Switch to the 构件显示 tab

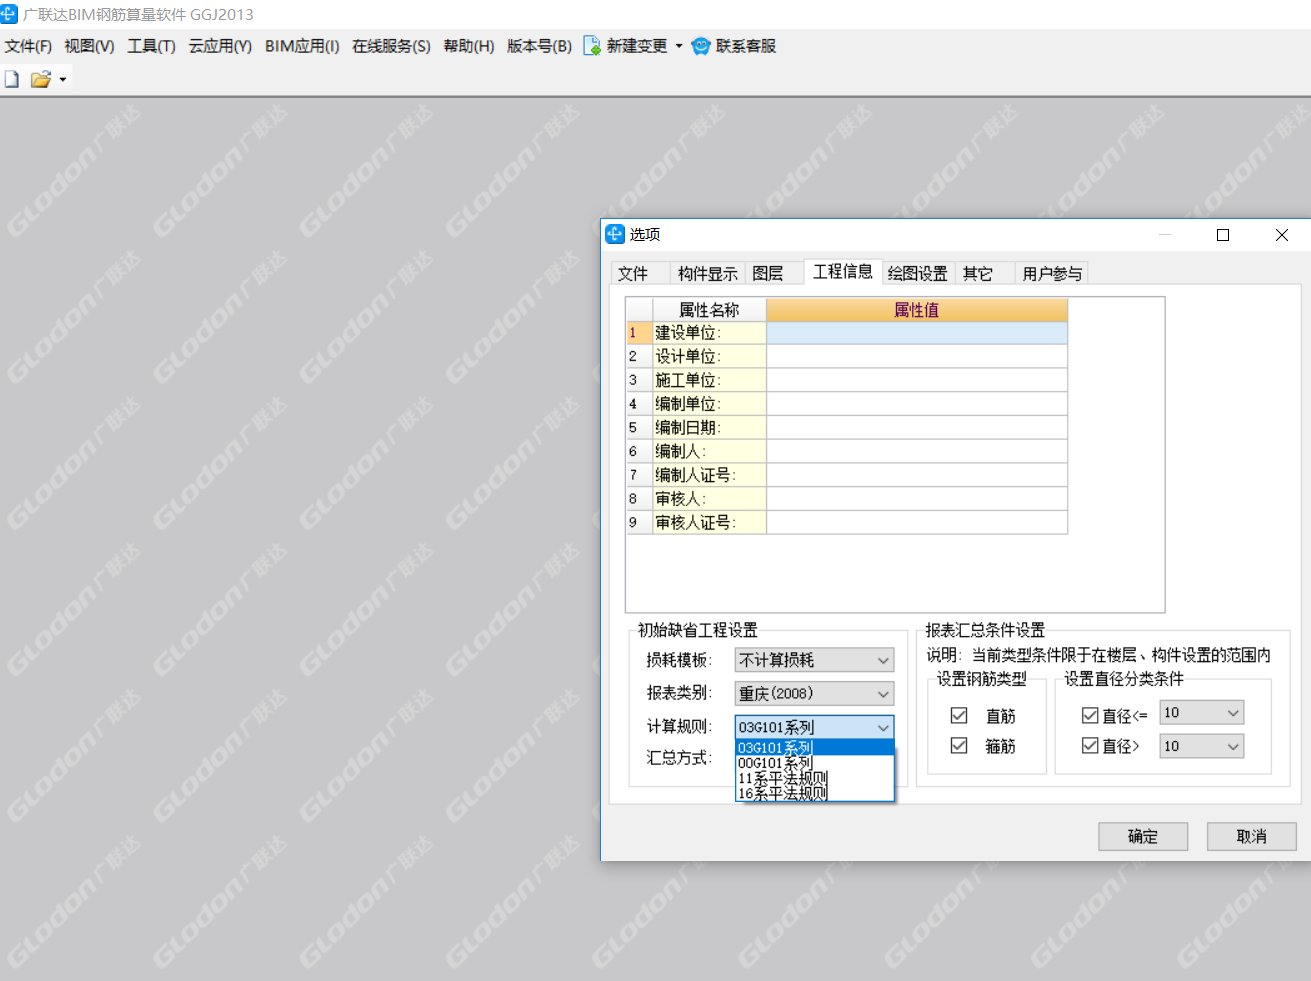707,274
